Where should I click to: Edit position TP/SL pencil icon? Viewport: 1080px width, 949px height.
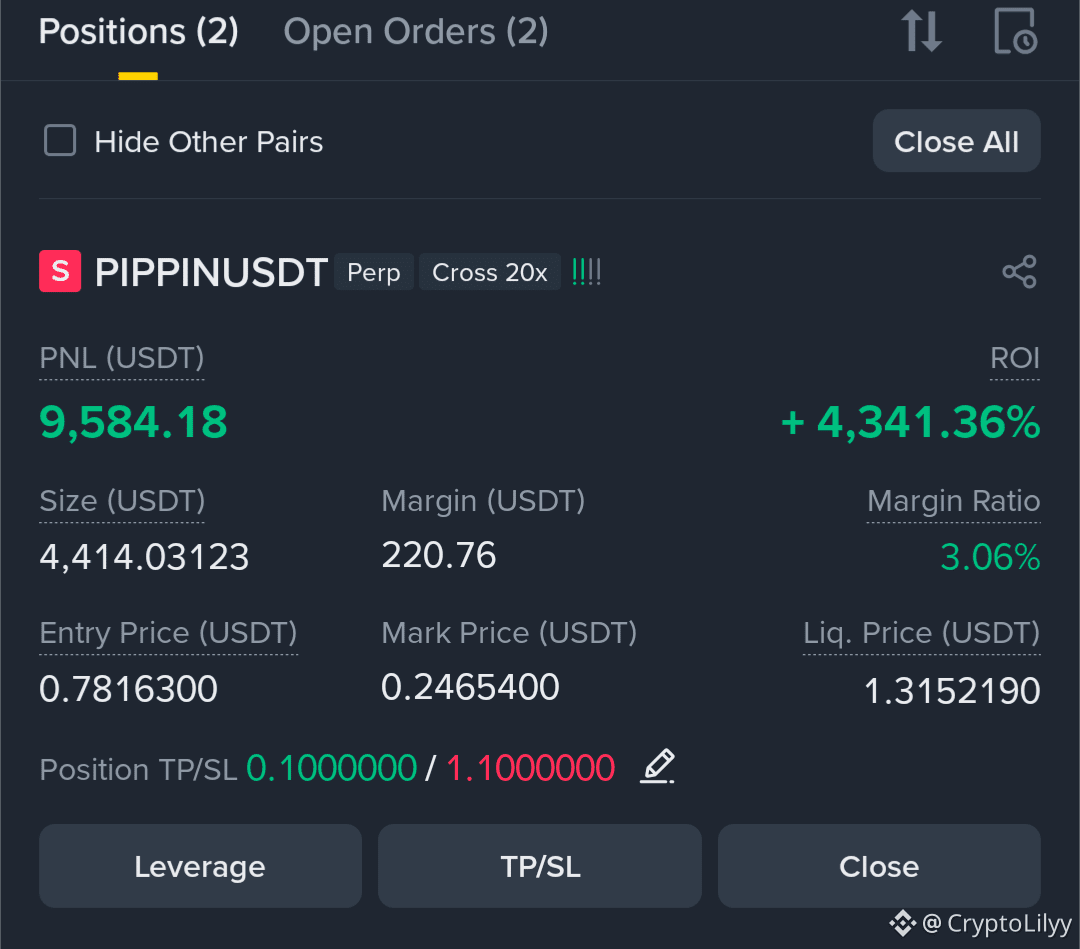(657, 766)
